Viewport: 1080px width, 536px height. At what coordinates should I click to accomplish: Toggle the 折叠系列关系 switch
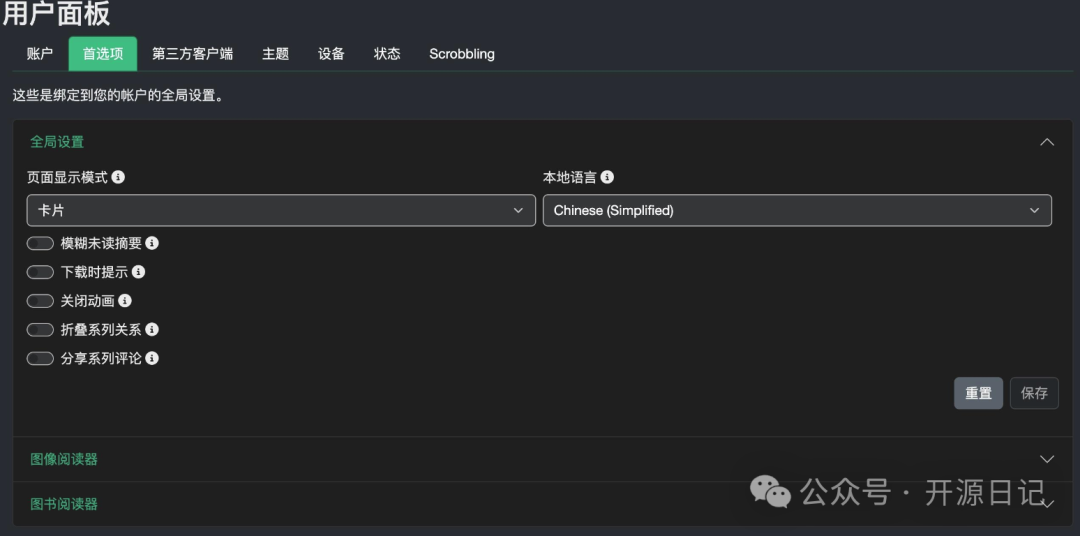pyautogui.click(x=40, y=329)
